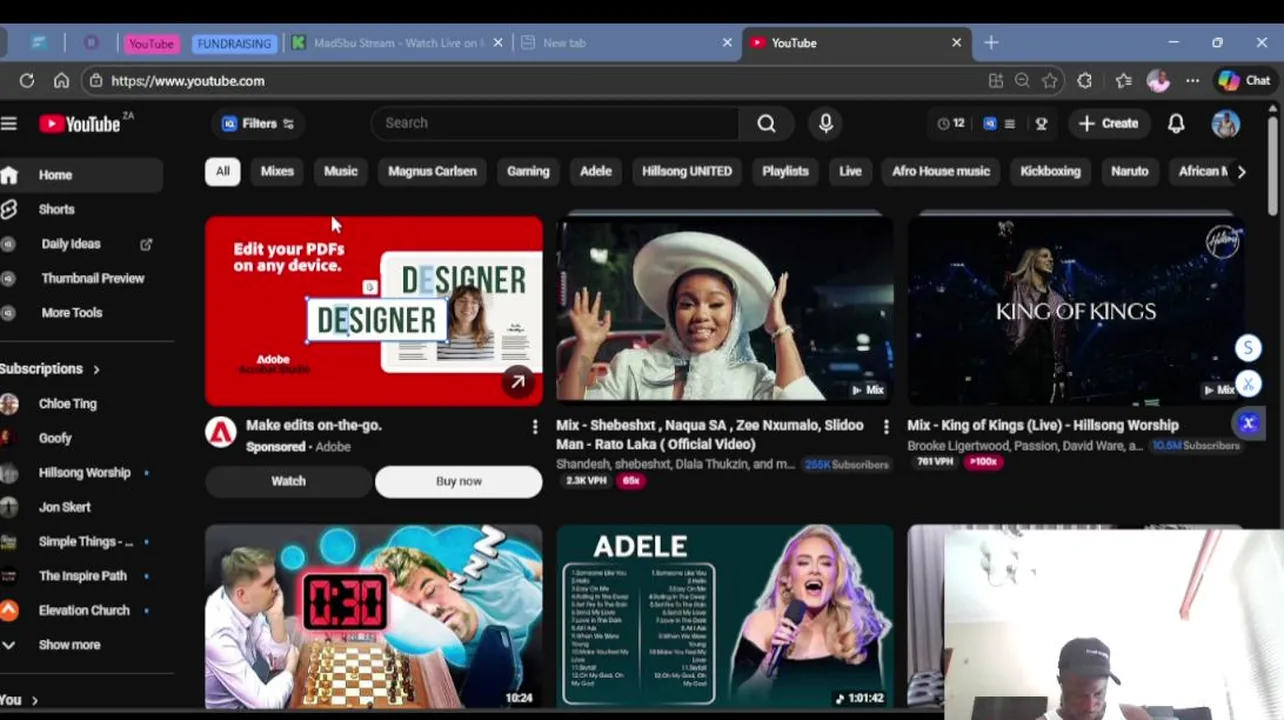1284x720 pixels.
Task: Click the ad external link arrow icon
Action: (518, 381)
